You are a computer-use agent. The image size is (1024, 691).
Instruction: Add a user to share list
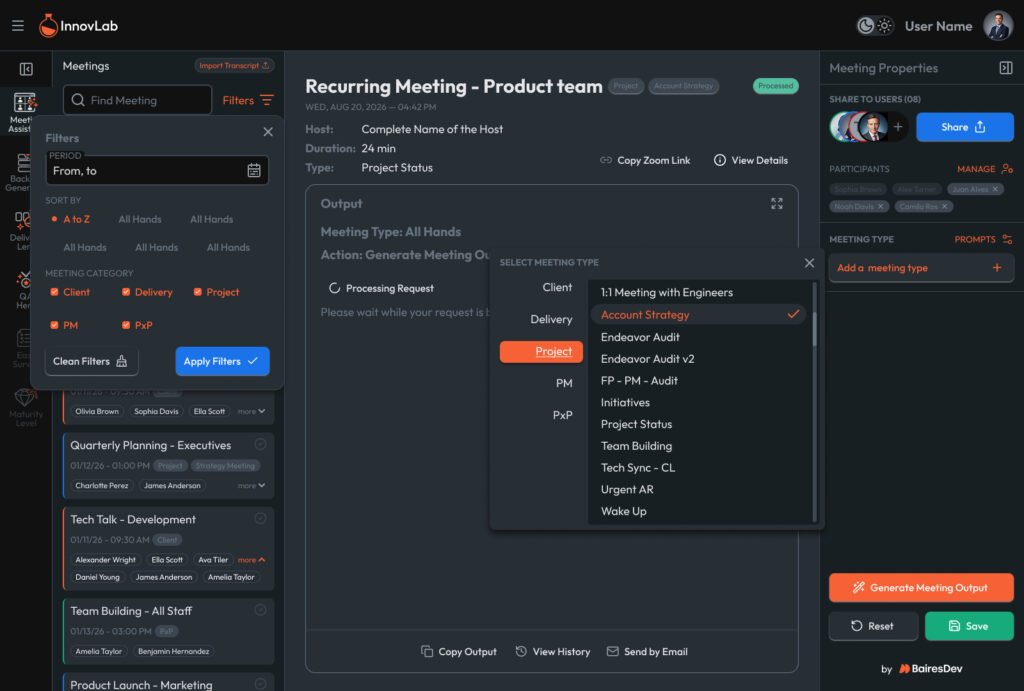pos(898,127)
